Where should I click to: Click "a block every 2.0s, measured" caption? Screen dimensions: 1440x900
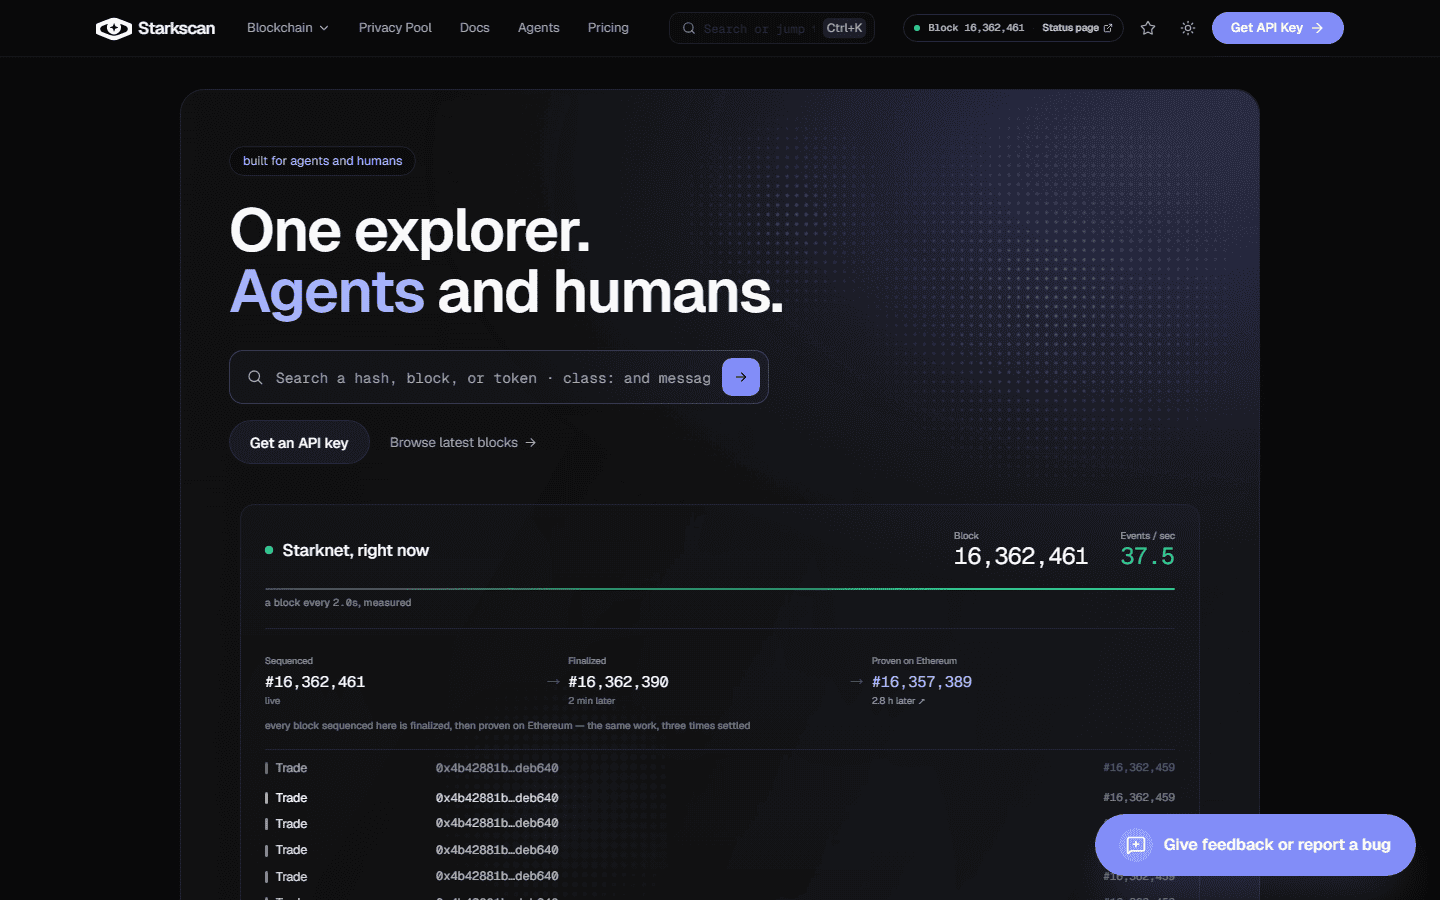[x=338, y=603]
